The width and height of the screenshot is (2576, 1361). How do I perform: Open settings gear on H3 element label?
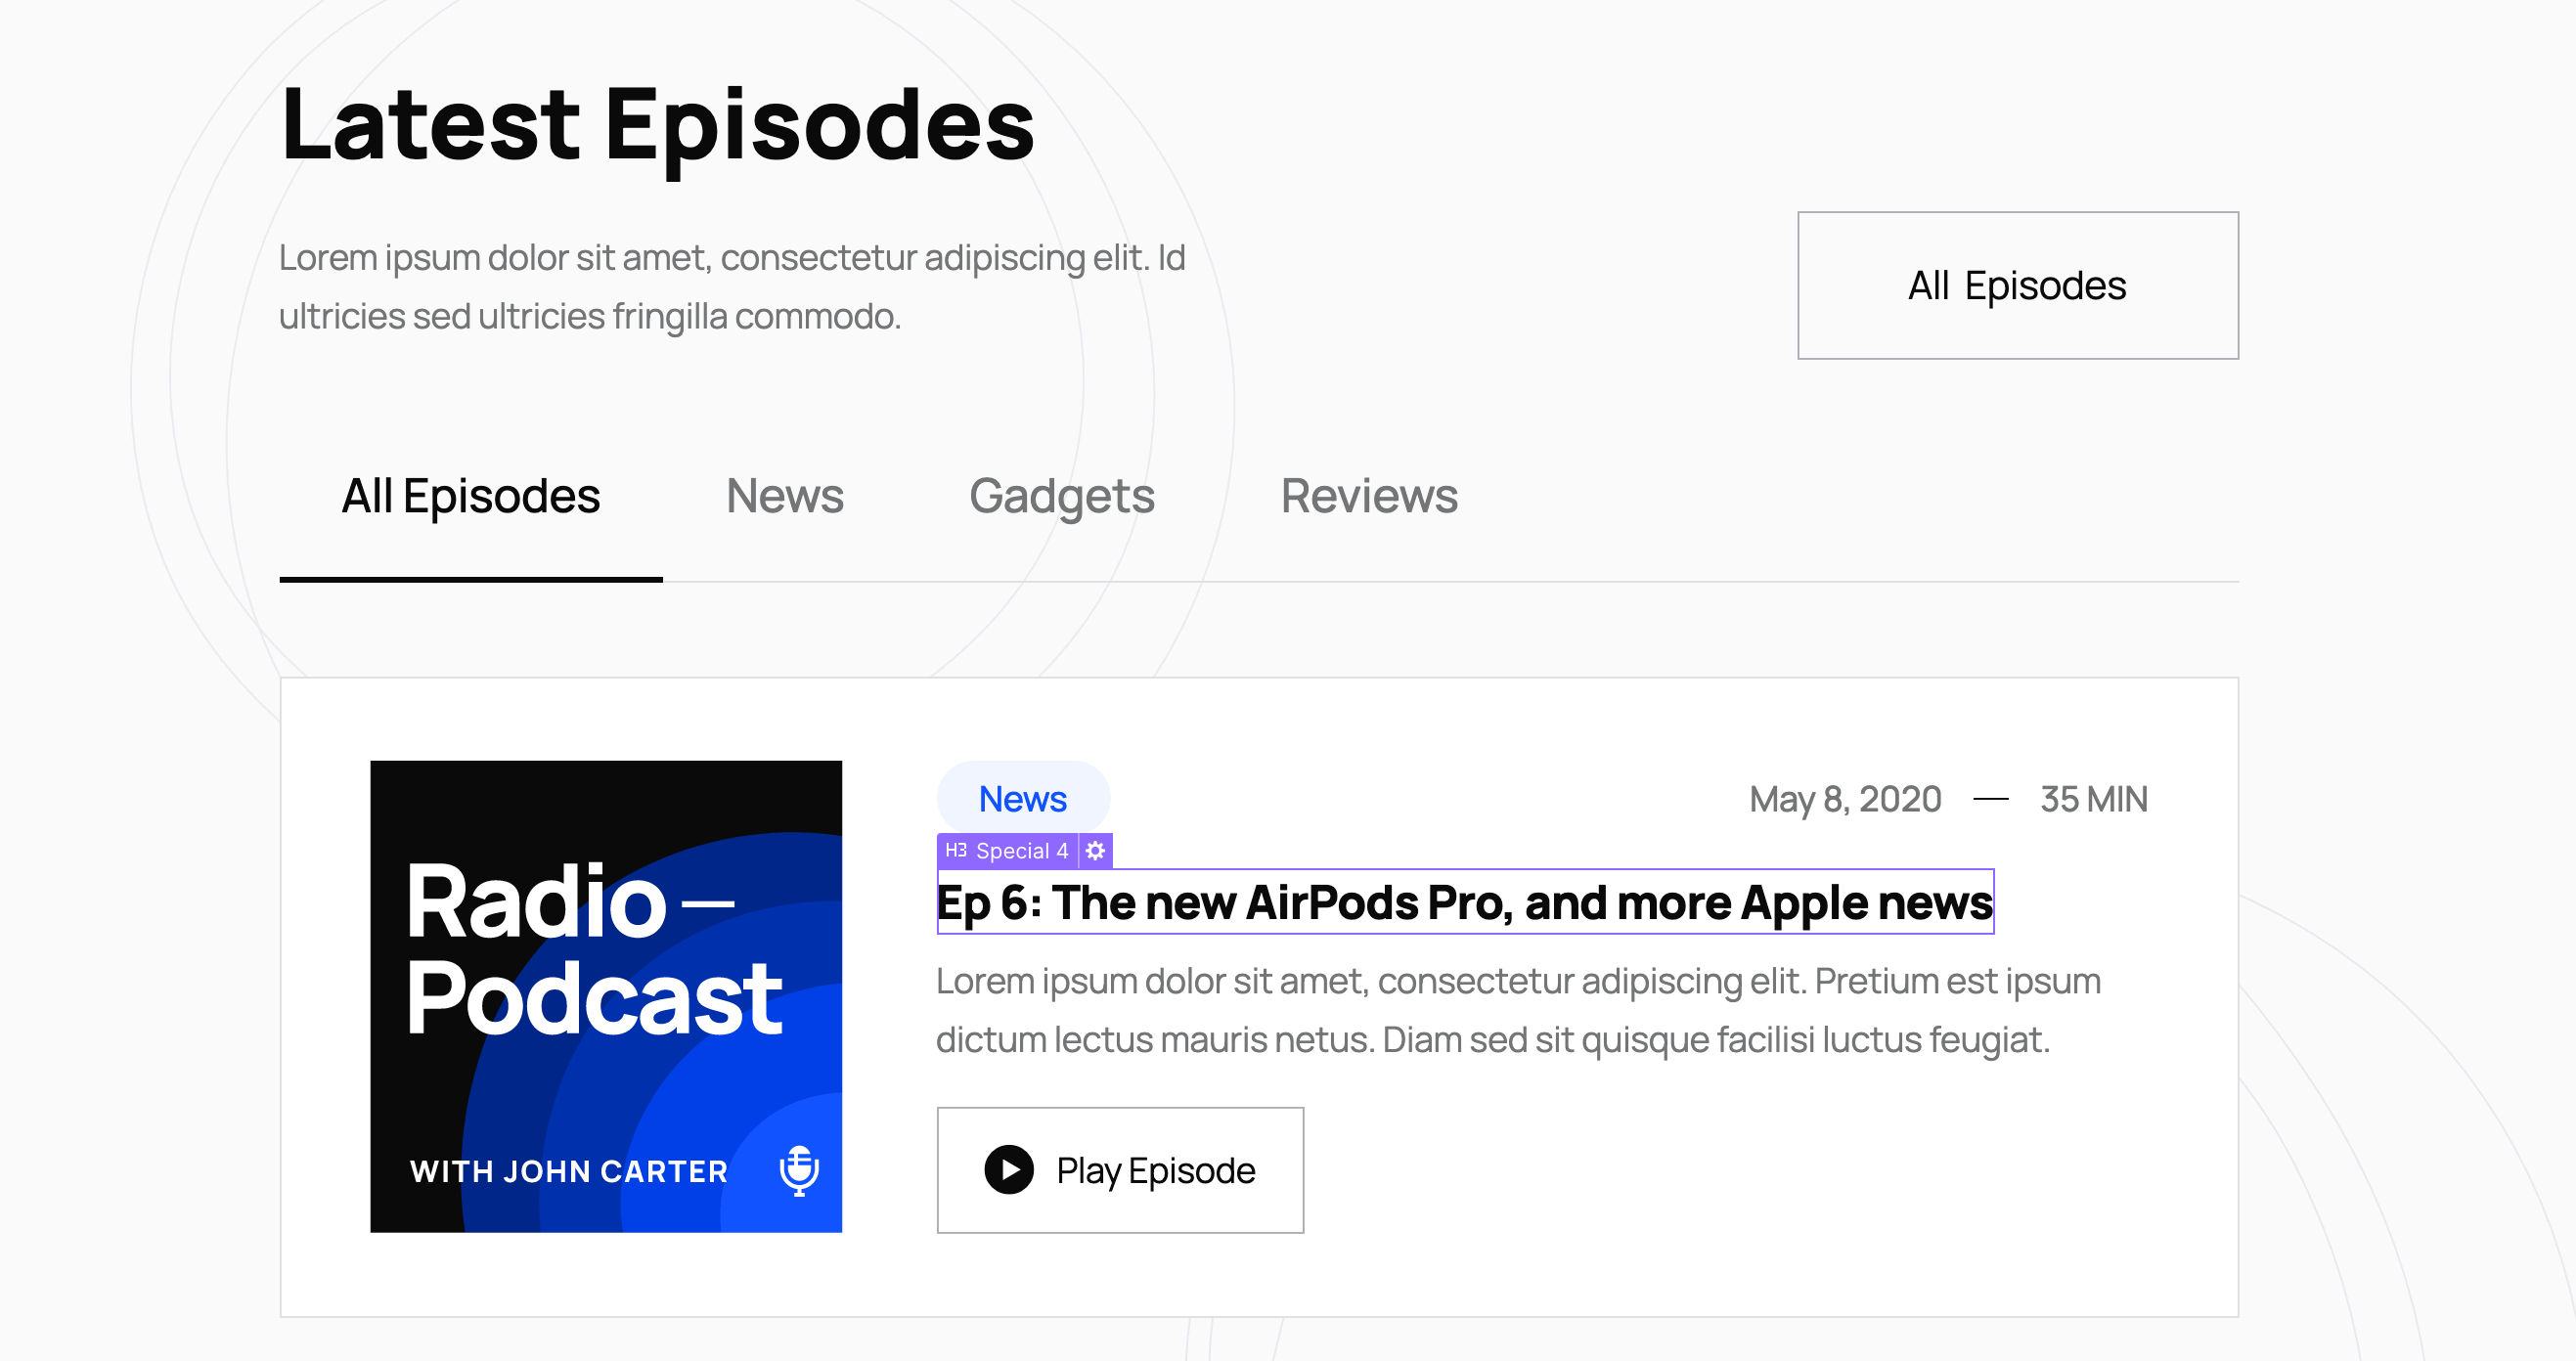click(1095, 850)
